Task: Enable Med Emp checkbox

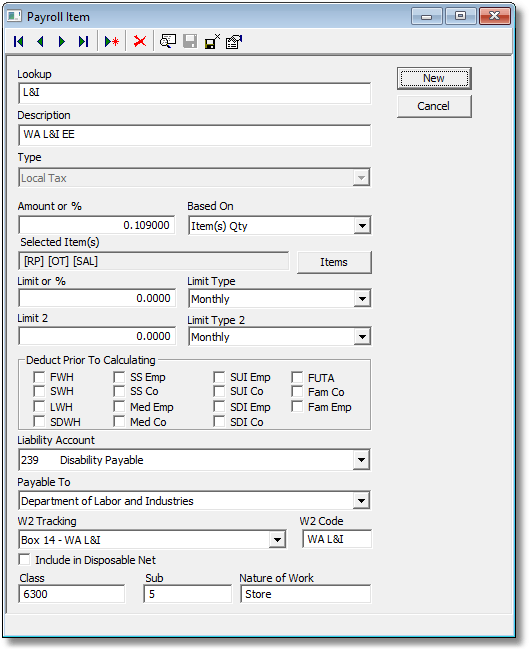Action: pos(119,407)
